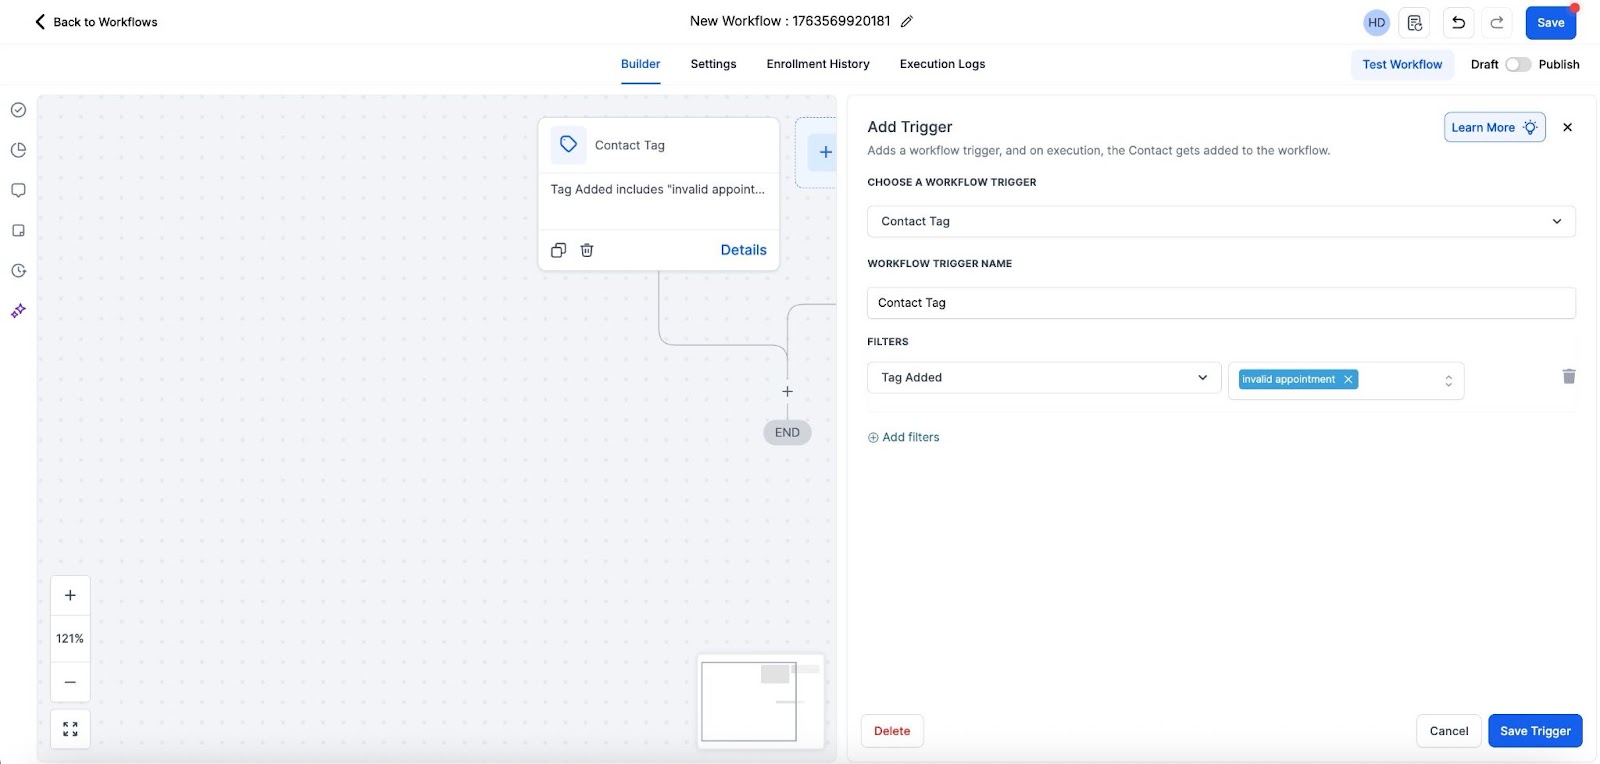The image size is (1600, 764).
Task: Switch to the Settings tab
Action: coord(713,64)
